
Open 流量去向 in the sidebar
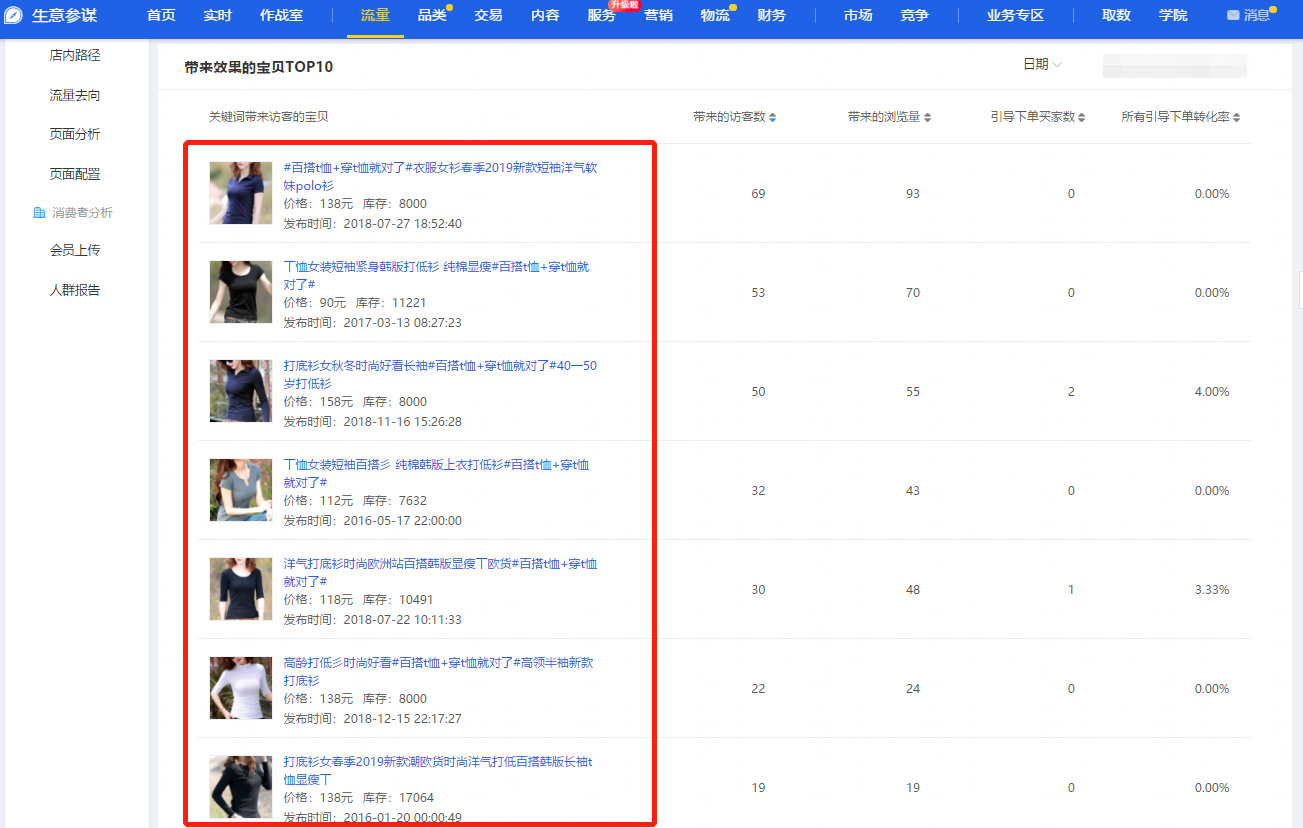[x=75, y=95]
